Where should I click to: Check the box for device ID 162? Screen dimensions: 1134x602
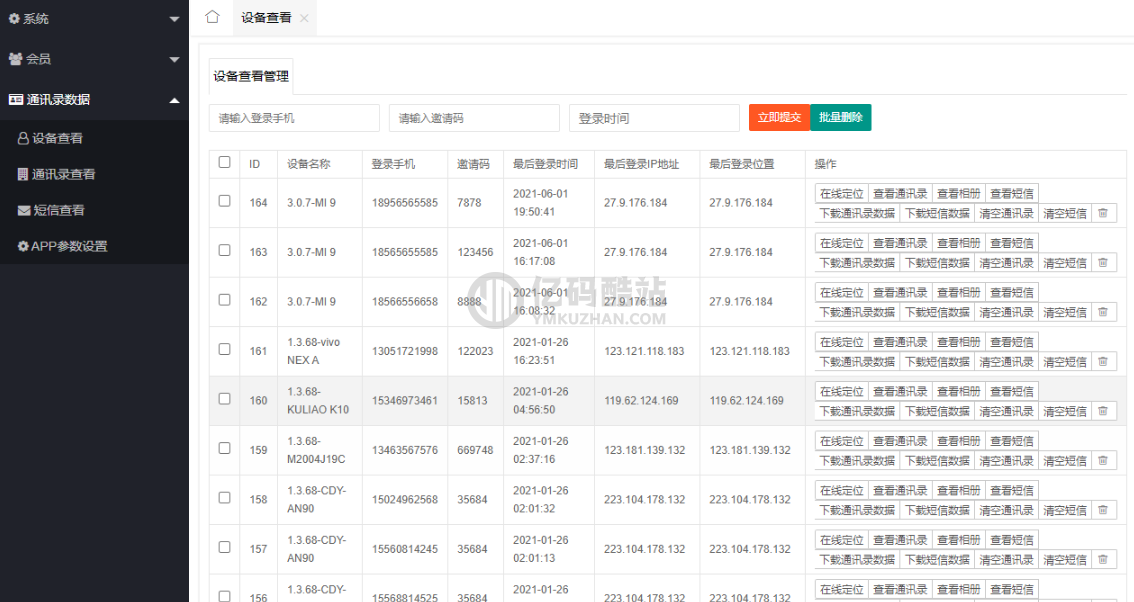point(224,300)
